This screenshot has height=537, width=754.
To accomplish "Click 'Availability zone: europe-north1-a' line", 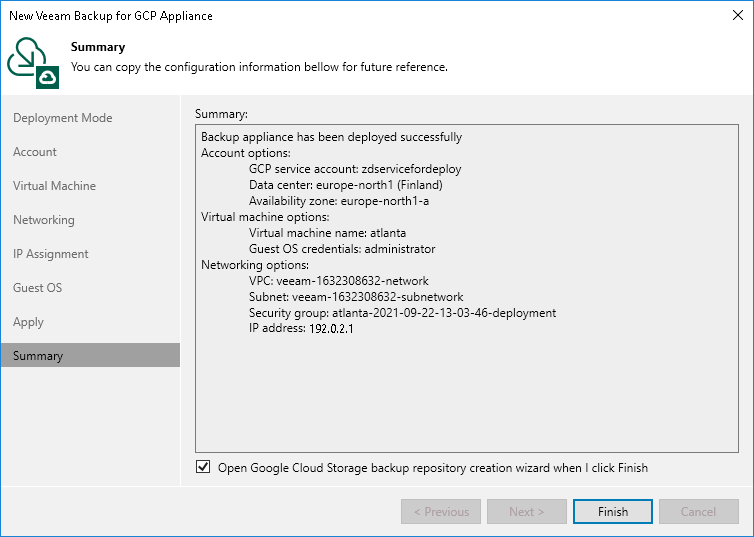I will [x=339, y=201].
